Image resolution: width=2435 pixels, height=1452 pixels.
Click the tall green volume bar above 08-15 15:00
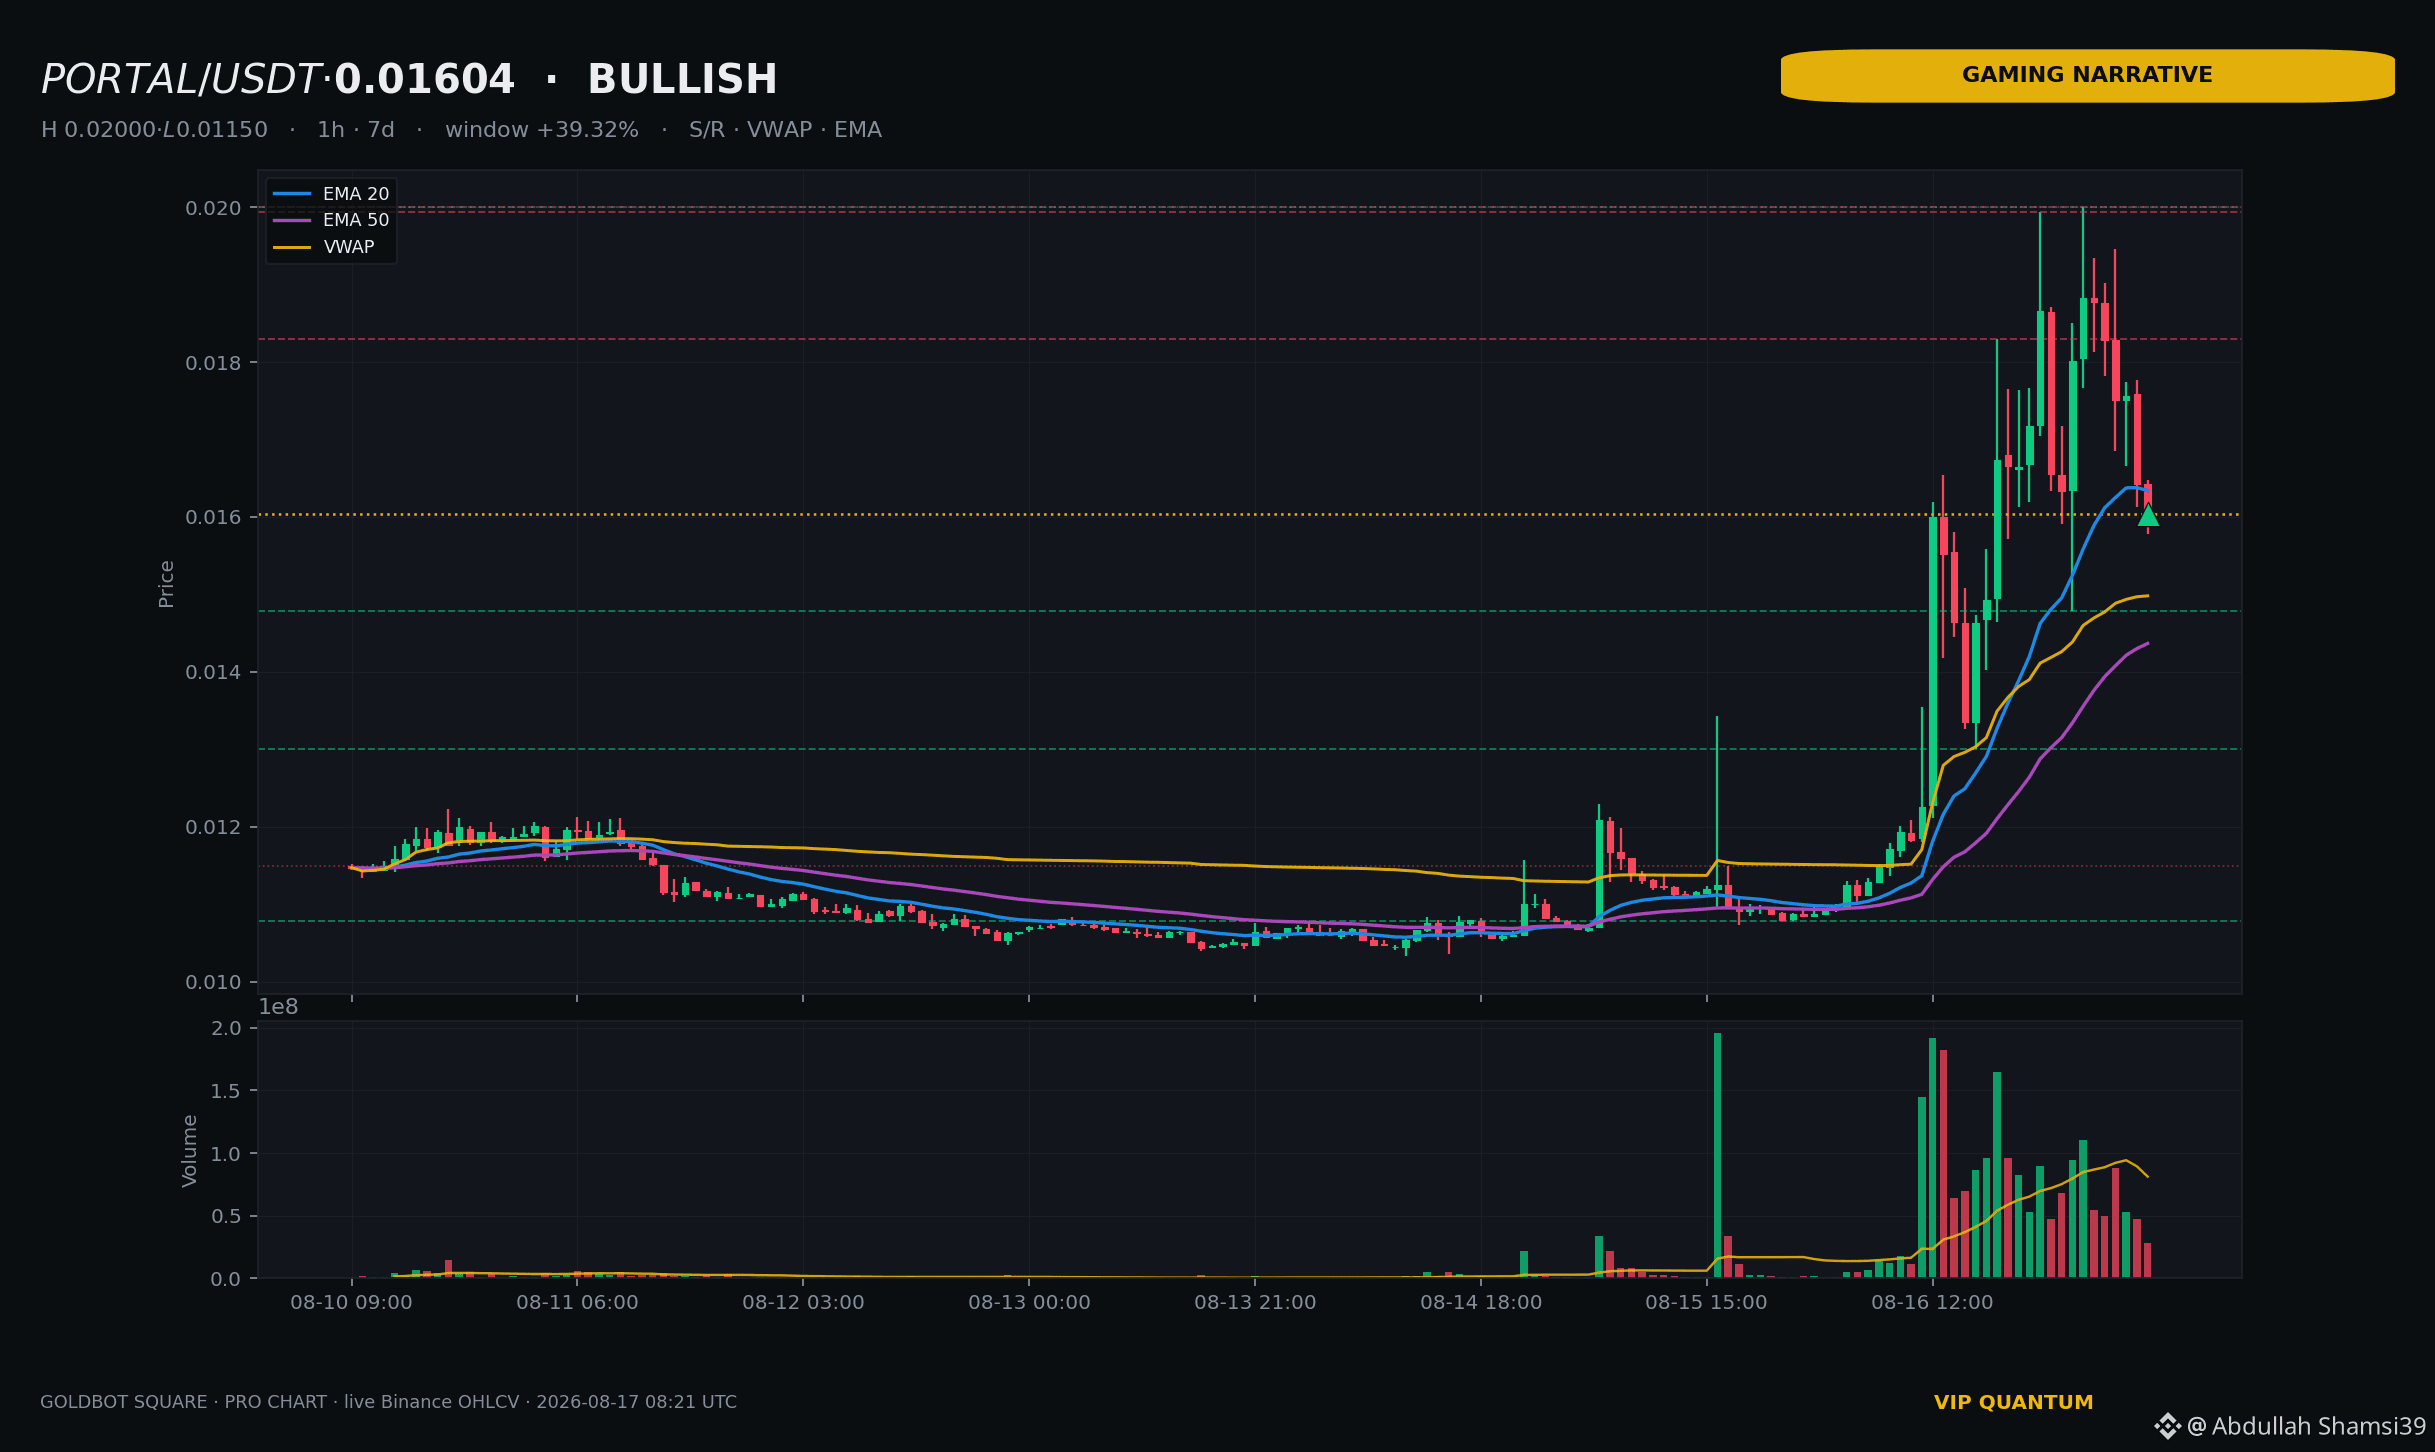point(1717,1155)
